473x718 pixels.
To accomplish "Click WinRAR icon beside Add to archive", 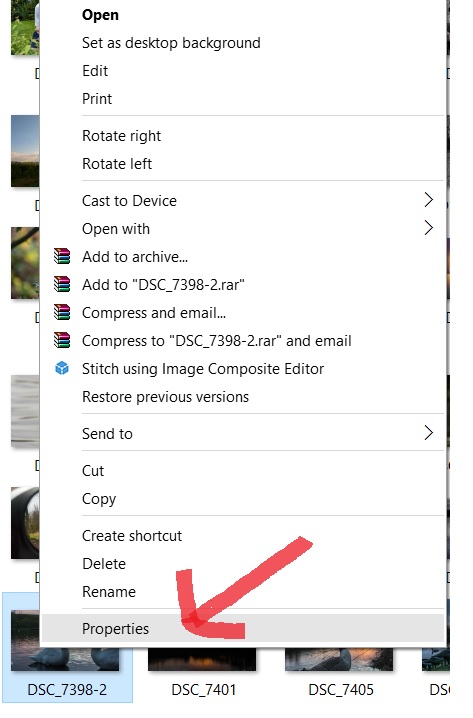I will pyautogui.click(x=62, y=256).
